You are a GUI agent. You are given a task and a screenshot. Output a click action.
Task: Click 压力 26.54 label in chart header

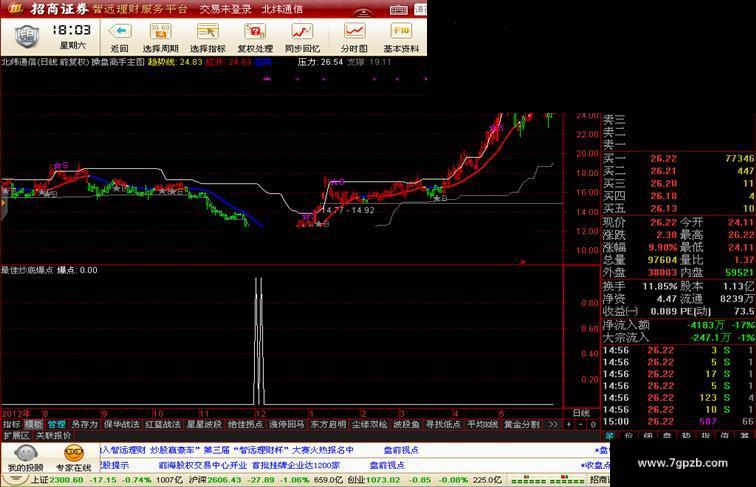[x=320, y=62]
